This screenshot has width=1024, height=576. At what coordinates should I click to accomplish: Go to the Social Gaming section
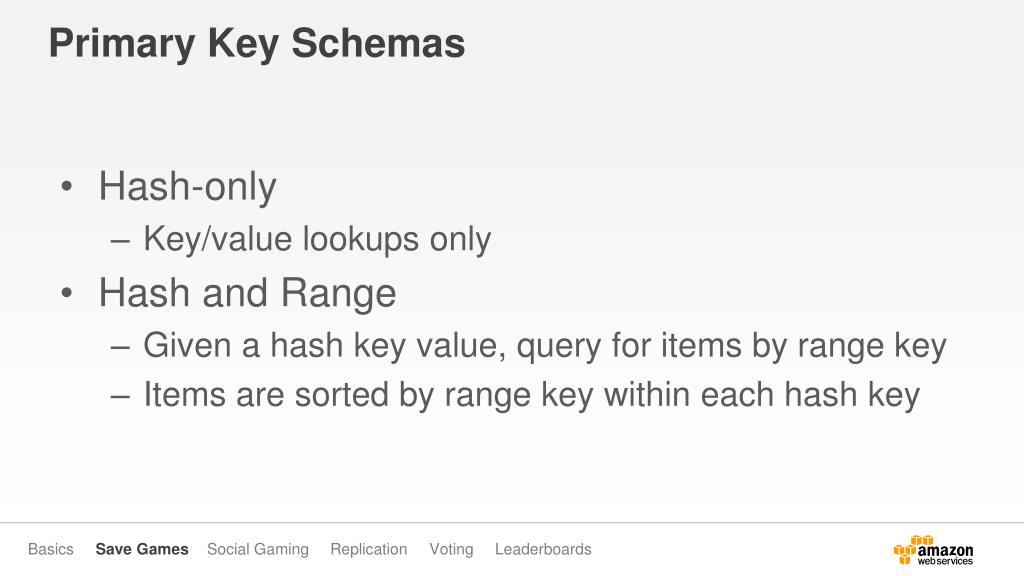click(258, 550)
